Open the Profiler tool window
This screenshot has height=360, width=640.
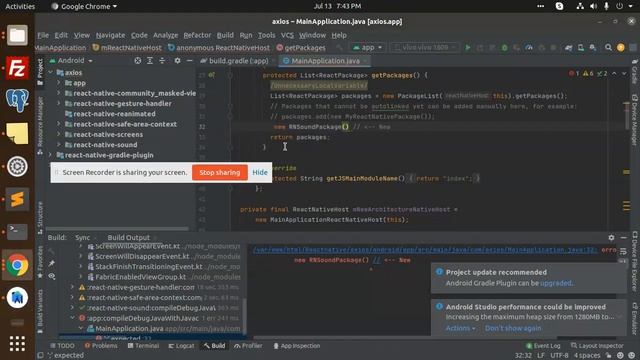coord(248,346)
